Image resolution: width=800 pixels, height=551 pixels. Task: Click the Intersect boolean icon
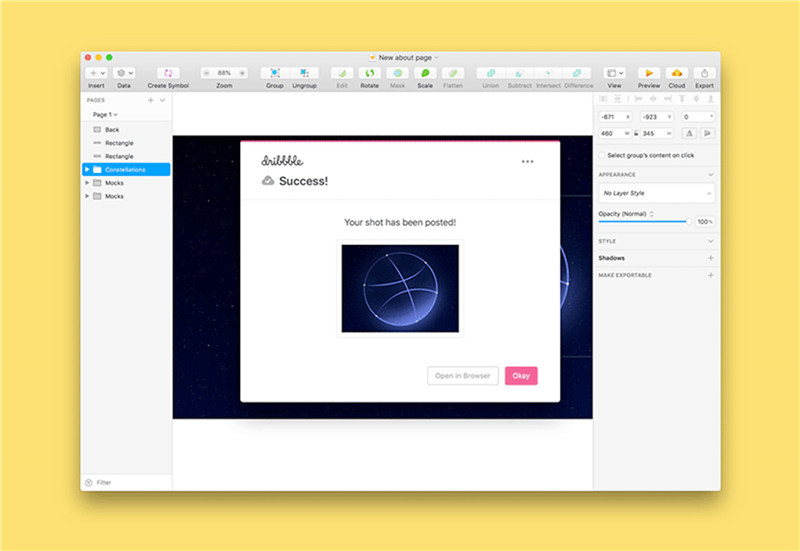point(548,73)
